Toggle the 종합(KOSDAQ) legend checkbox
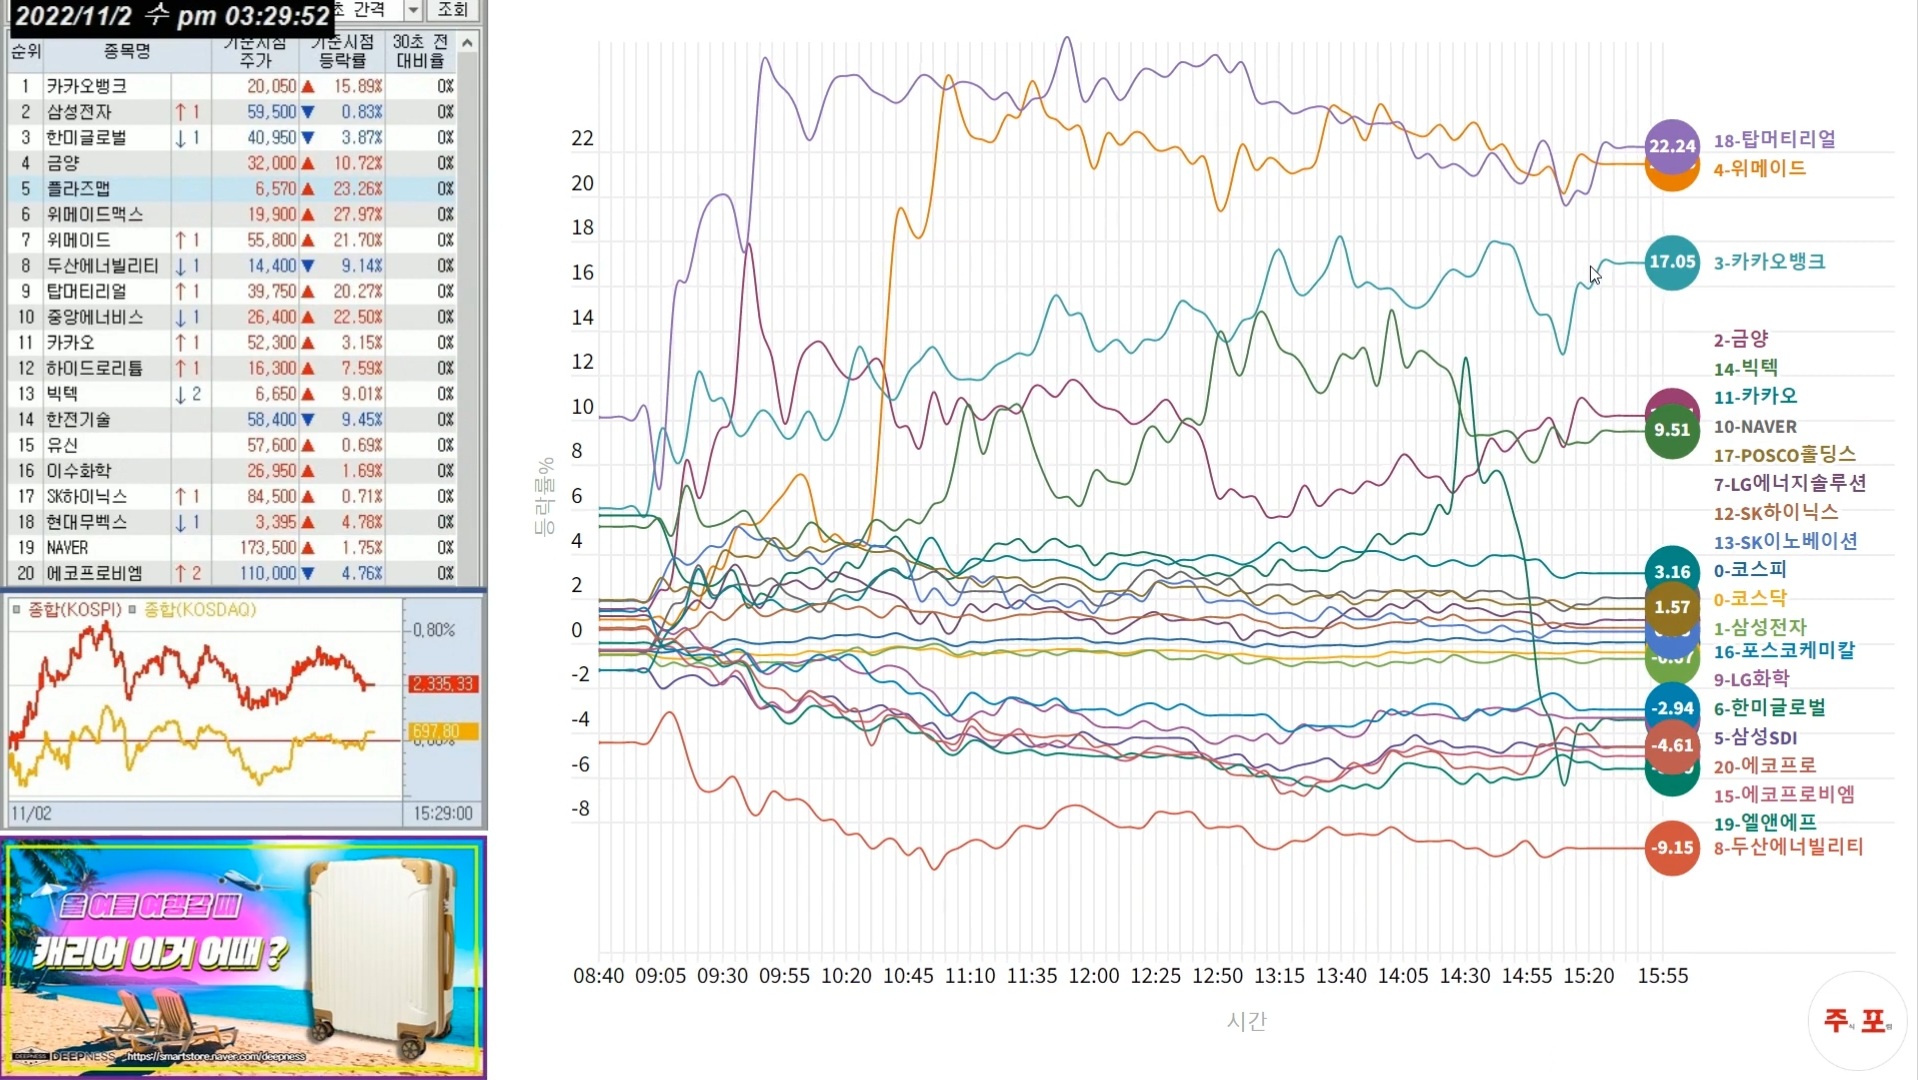Viewport: 1918px width, 1080px height. click(x=133, y=609)
